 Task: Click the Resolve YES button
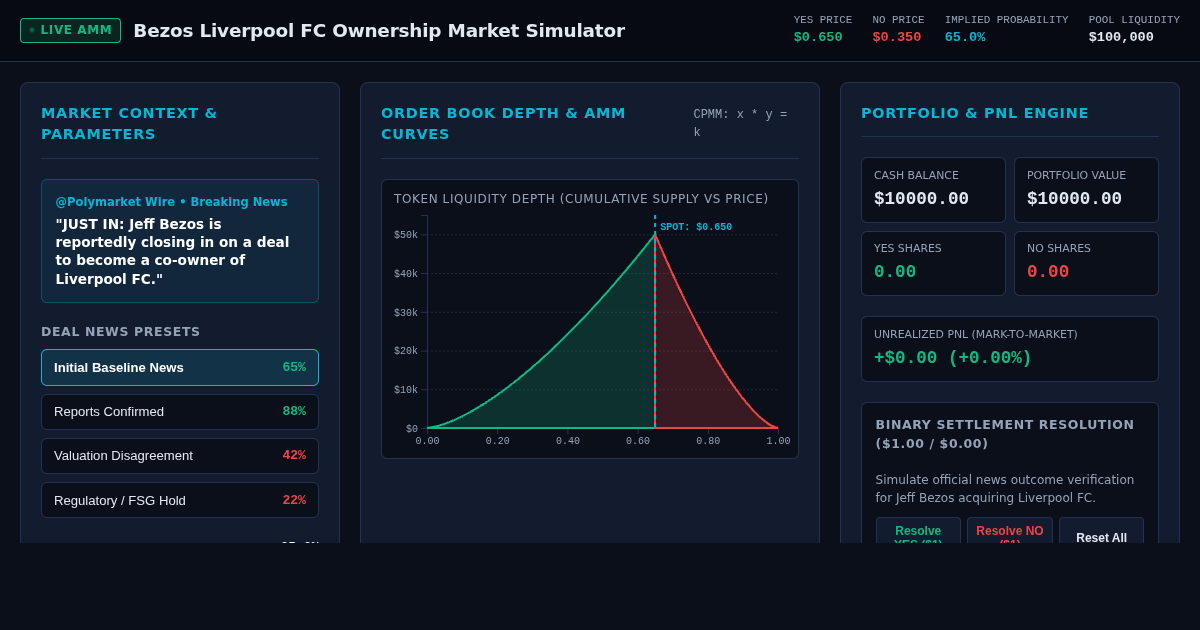tap(918, 531)
